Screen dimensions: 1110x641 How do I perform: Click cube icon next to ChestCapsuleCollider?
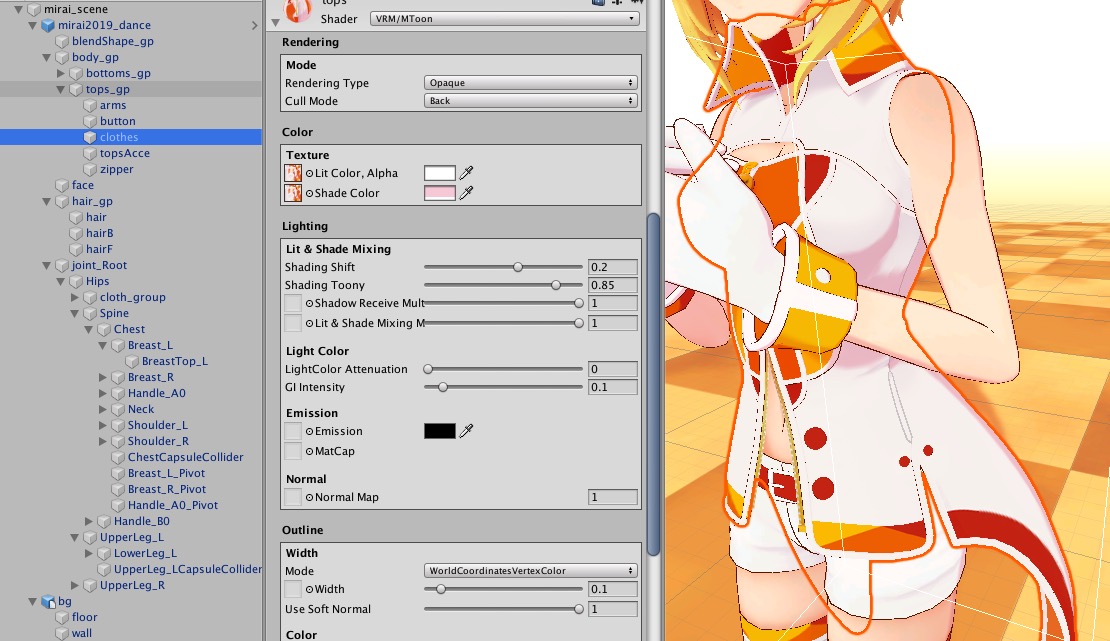click(118, 458)
